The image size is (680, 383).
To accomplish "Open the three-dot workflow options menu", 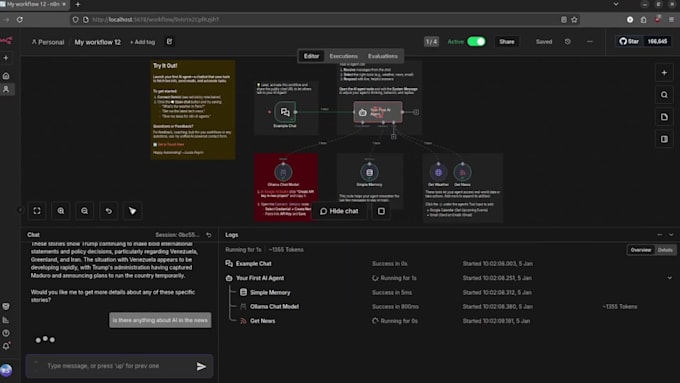I will [x=590, y=42].
